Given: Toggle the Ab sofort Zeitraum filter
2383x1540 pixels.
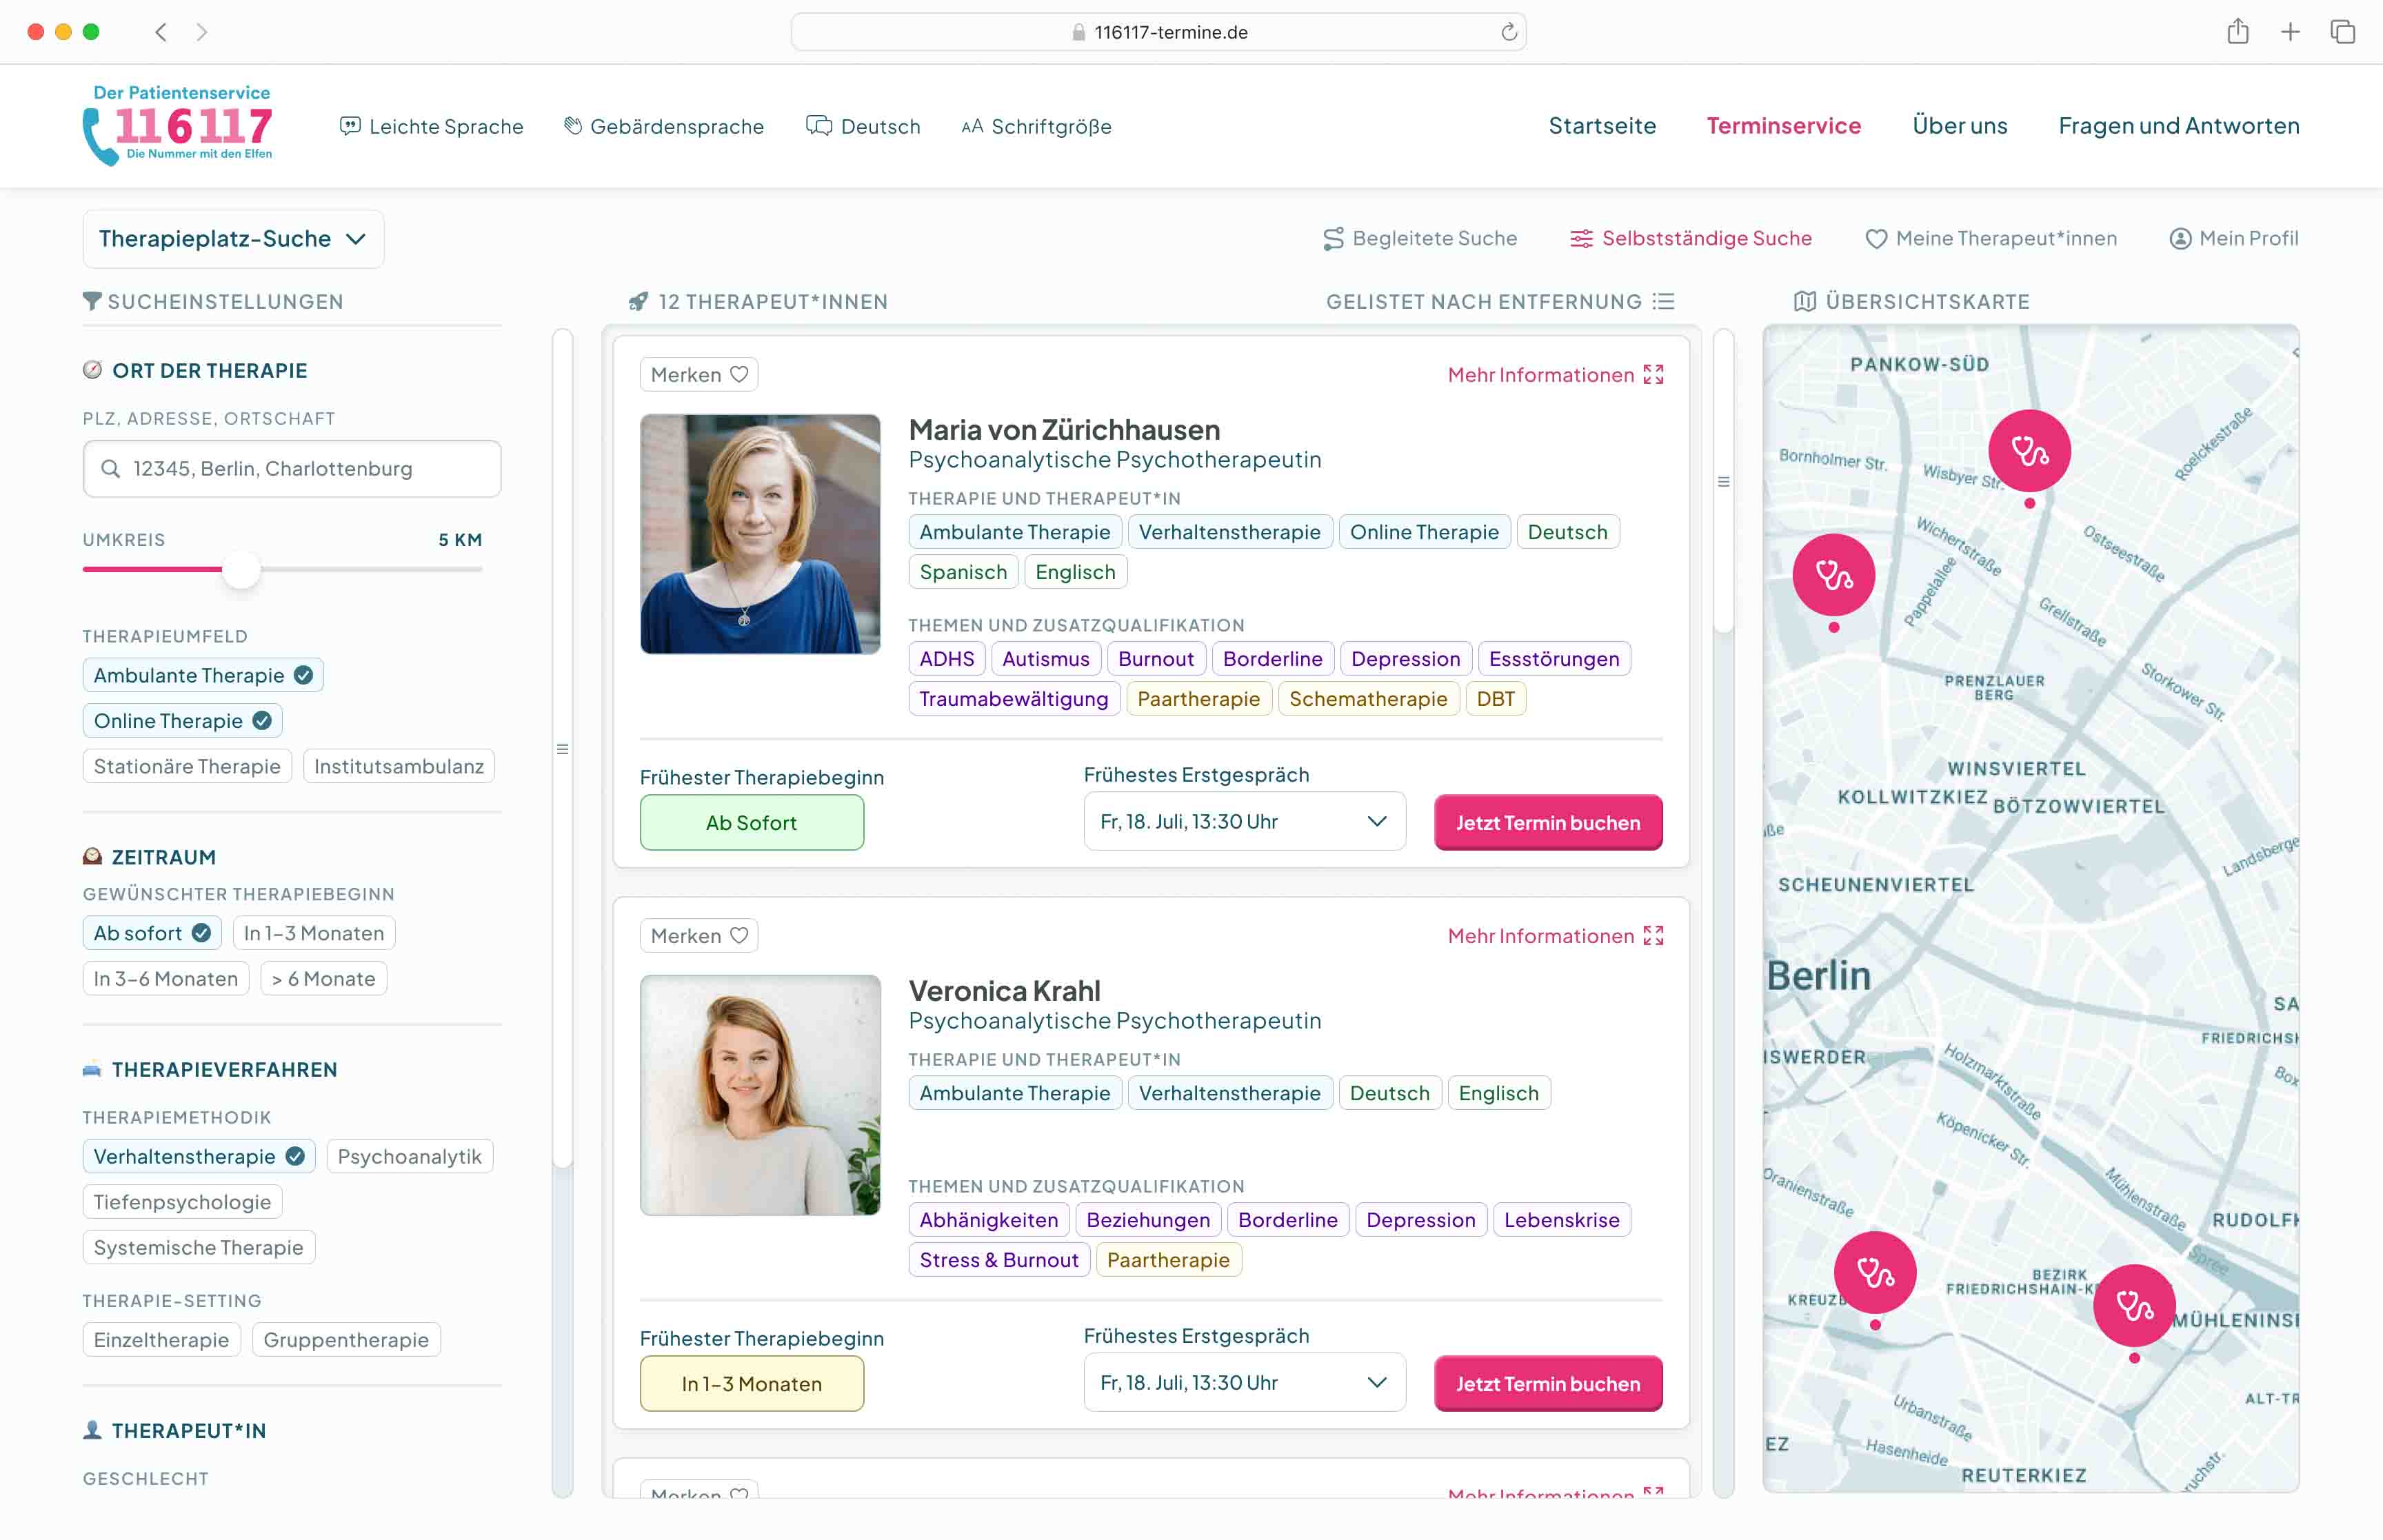Looking at the screenshot, I should tap(152, 933).
